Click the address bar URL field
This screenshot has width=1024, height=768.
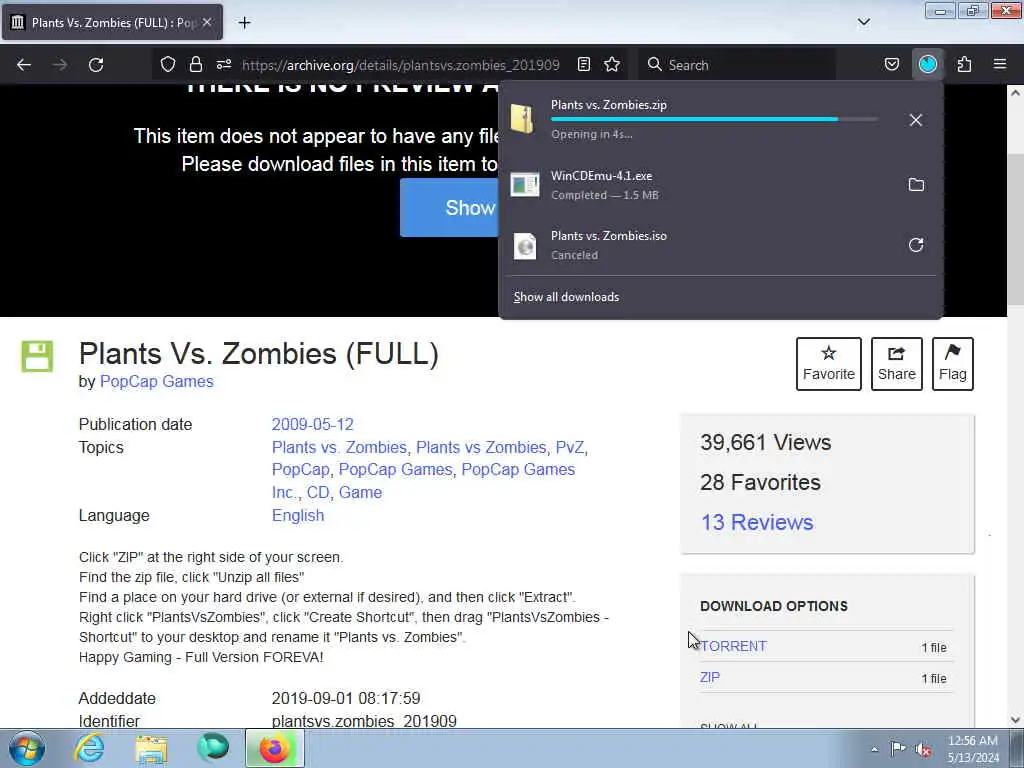(x=400, y=65)
